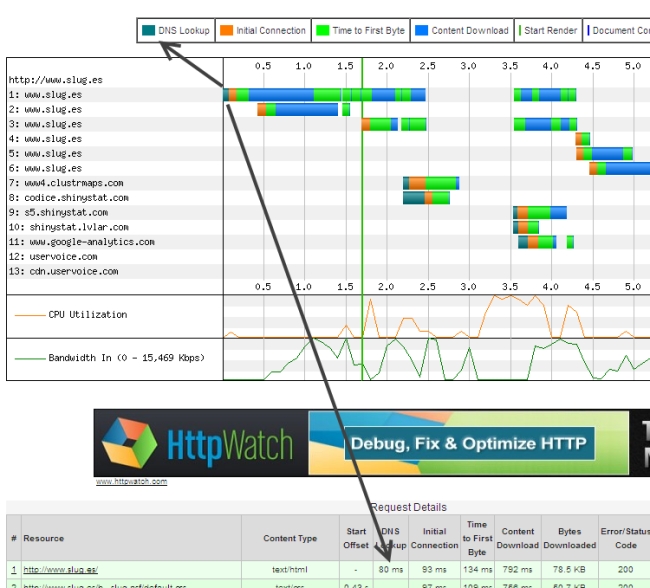
Task: Click the Bytes Downloaded column header
Action: coord(570,538)
